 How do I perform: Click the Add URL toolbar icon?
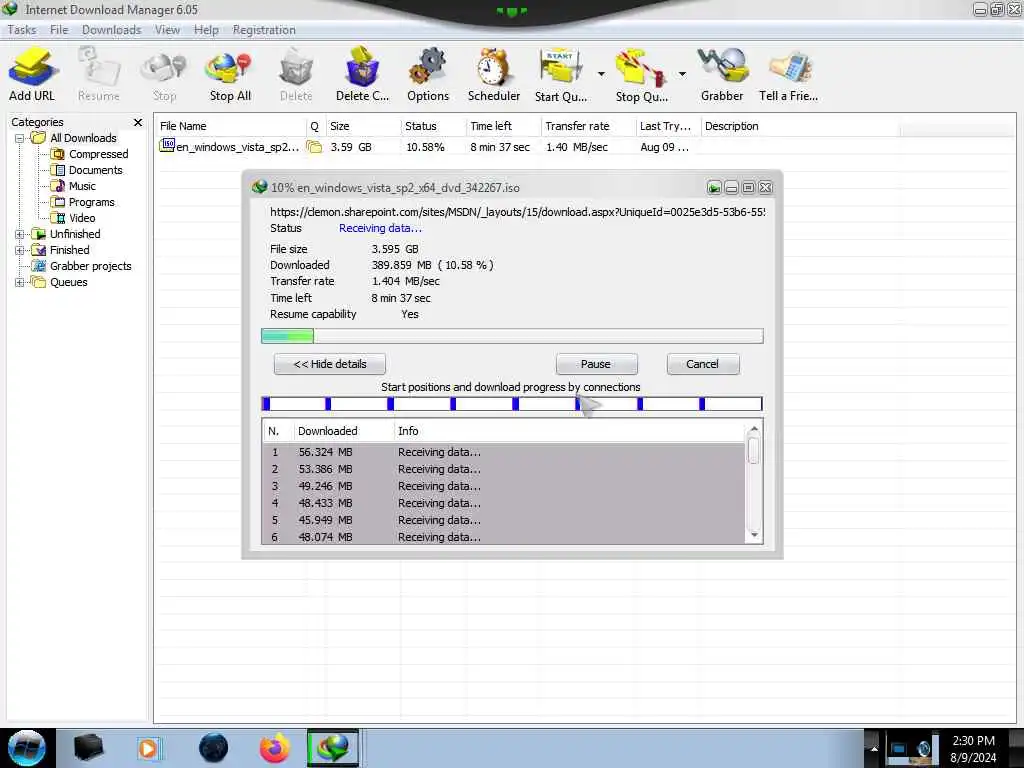pos(32,74)
